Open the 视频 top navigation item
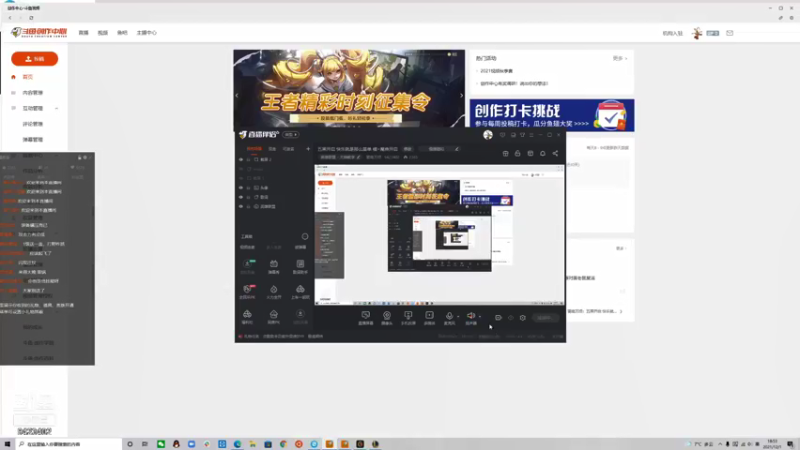800x450 pixels. [x=103, y=33]
